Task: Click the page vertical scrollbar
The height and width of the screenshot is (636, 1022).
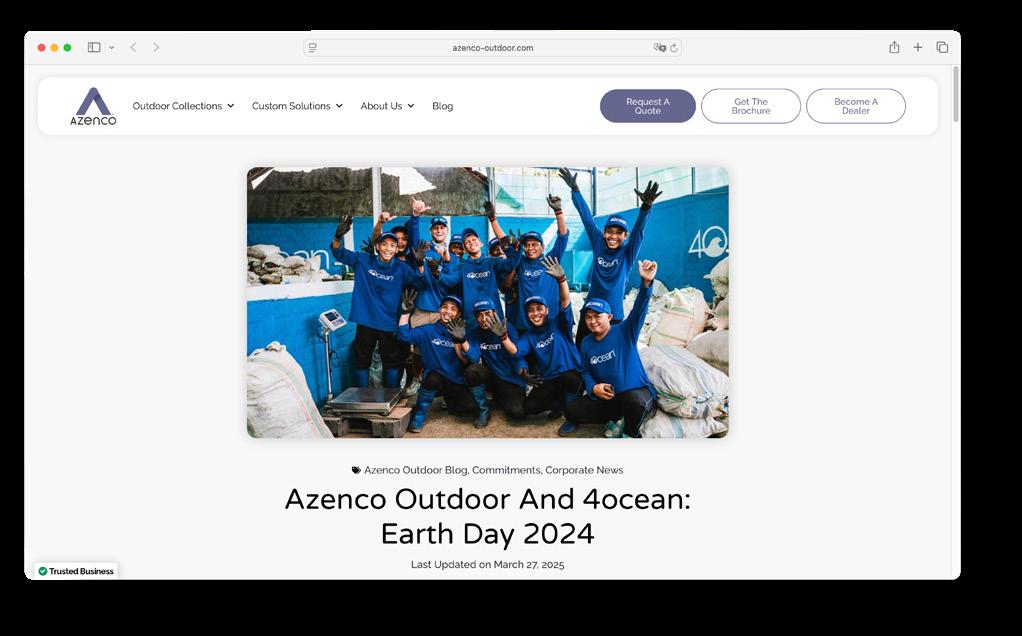Action: (956, 94)
